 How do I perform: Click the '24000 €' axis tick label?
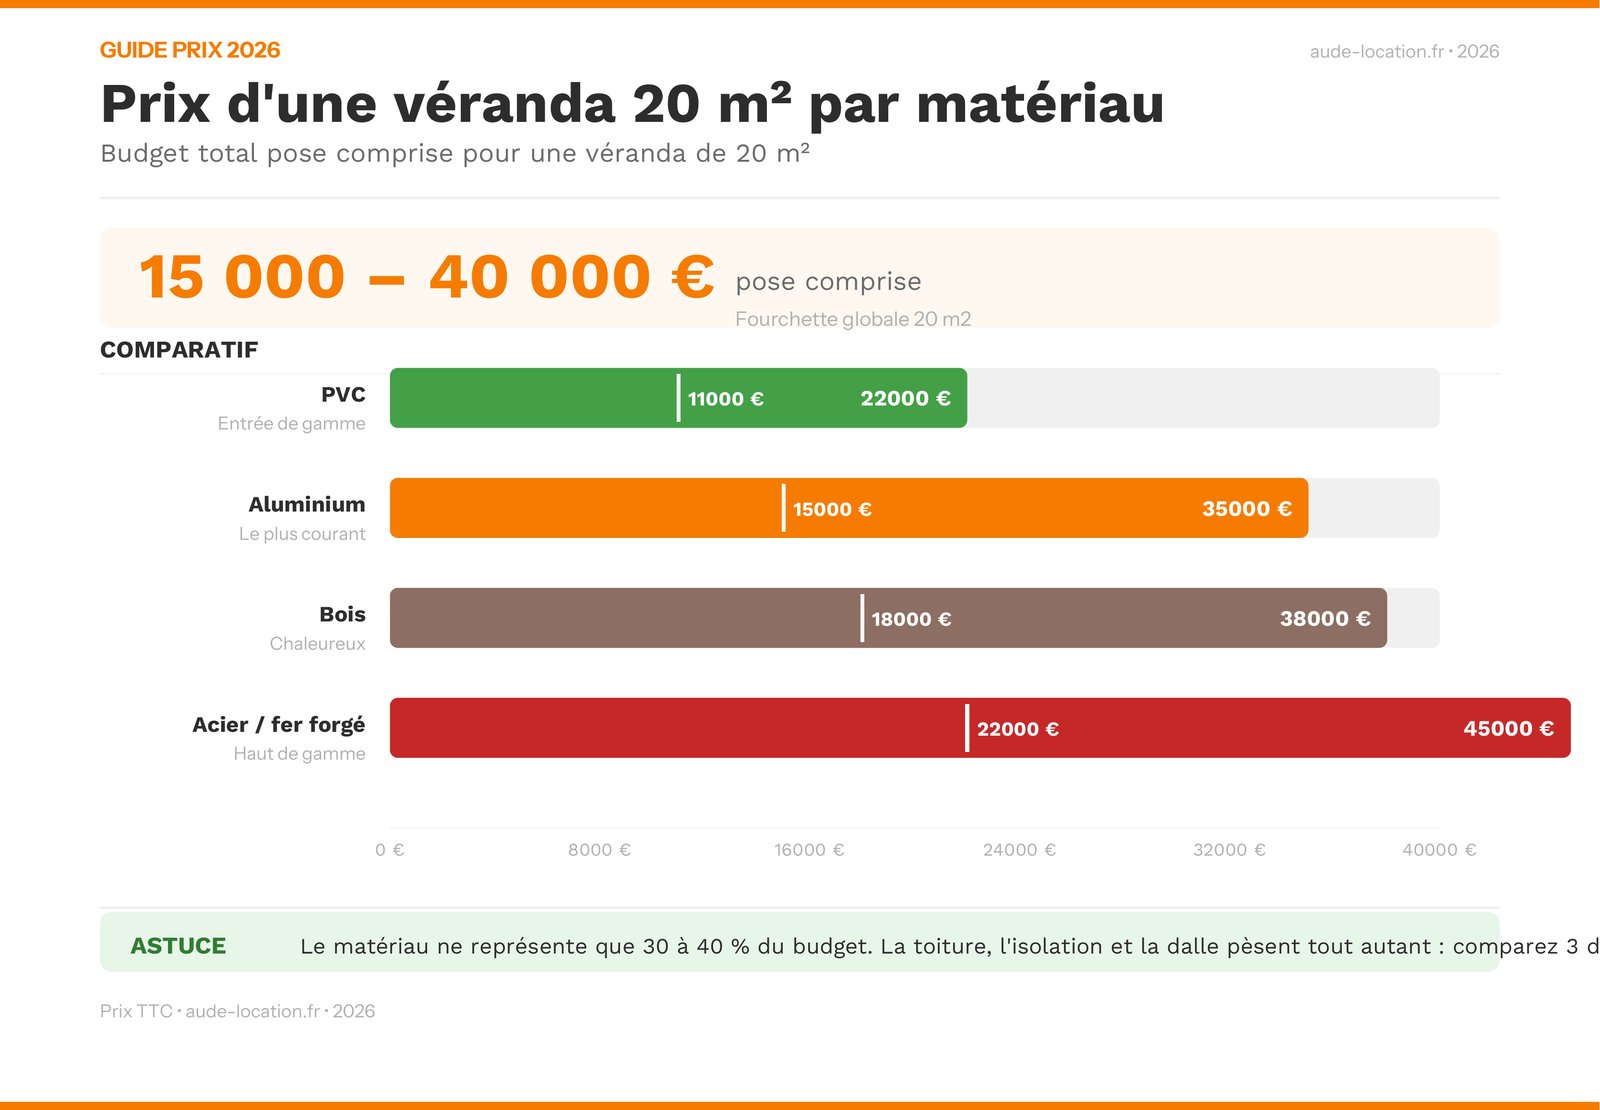1020,850
